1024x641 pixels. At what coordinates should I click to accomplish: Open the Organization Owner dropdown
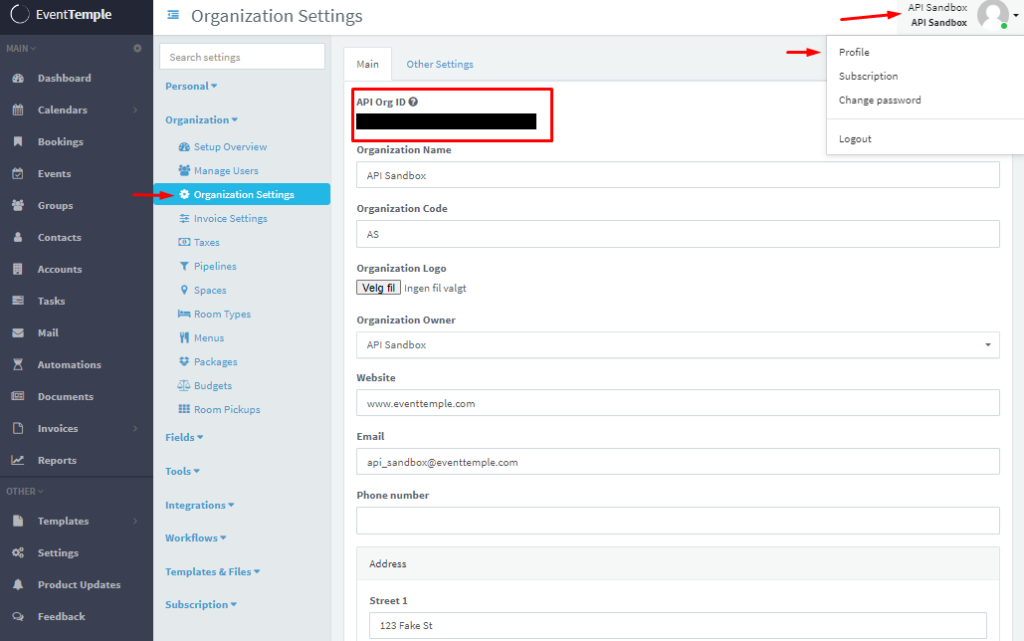click(x=677, y=345)
